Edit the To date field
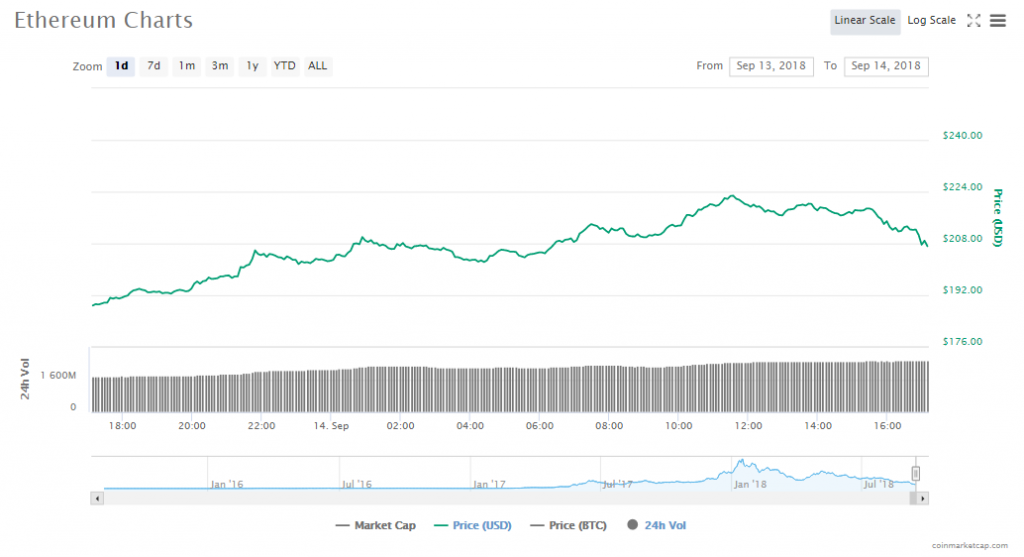The width and height of the screenshot is (1024, 557). pos(886,66)
